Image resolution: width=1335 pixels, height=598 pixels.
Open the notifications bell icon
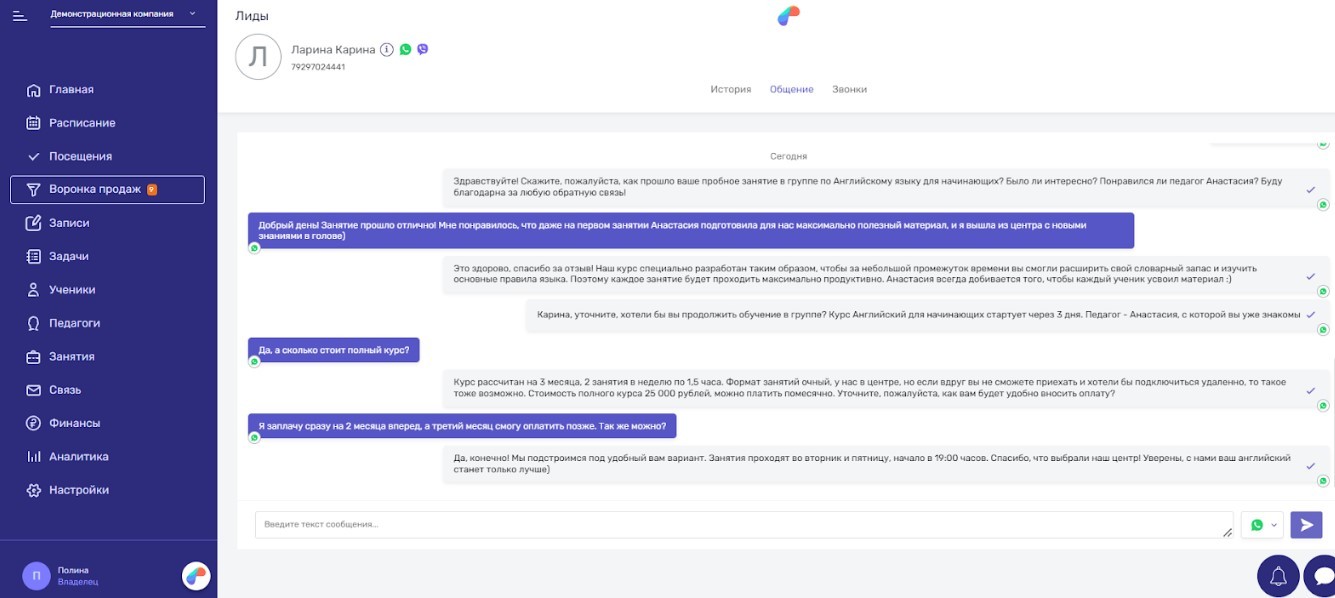point(1278,576)
